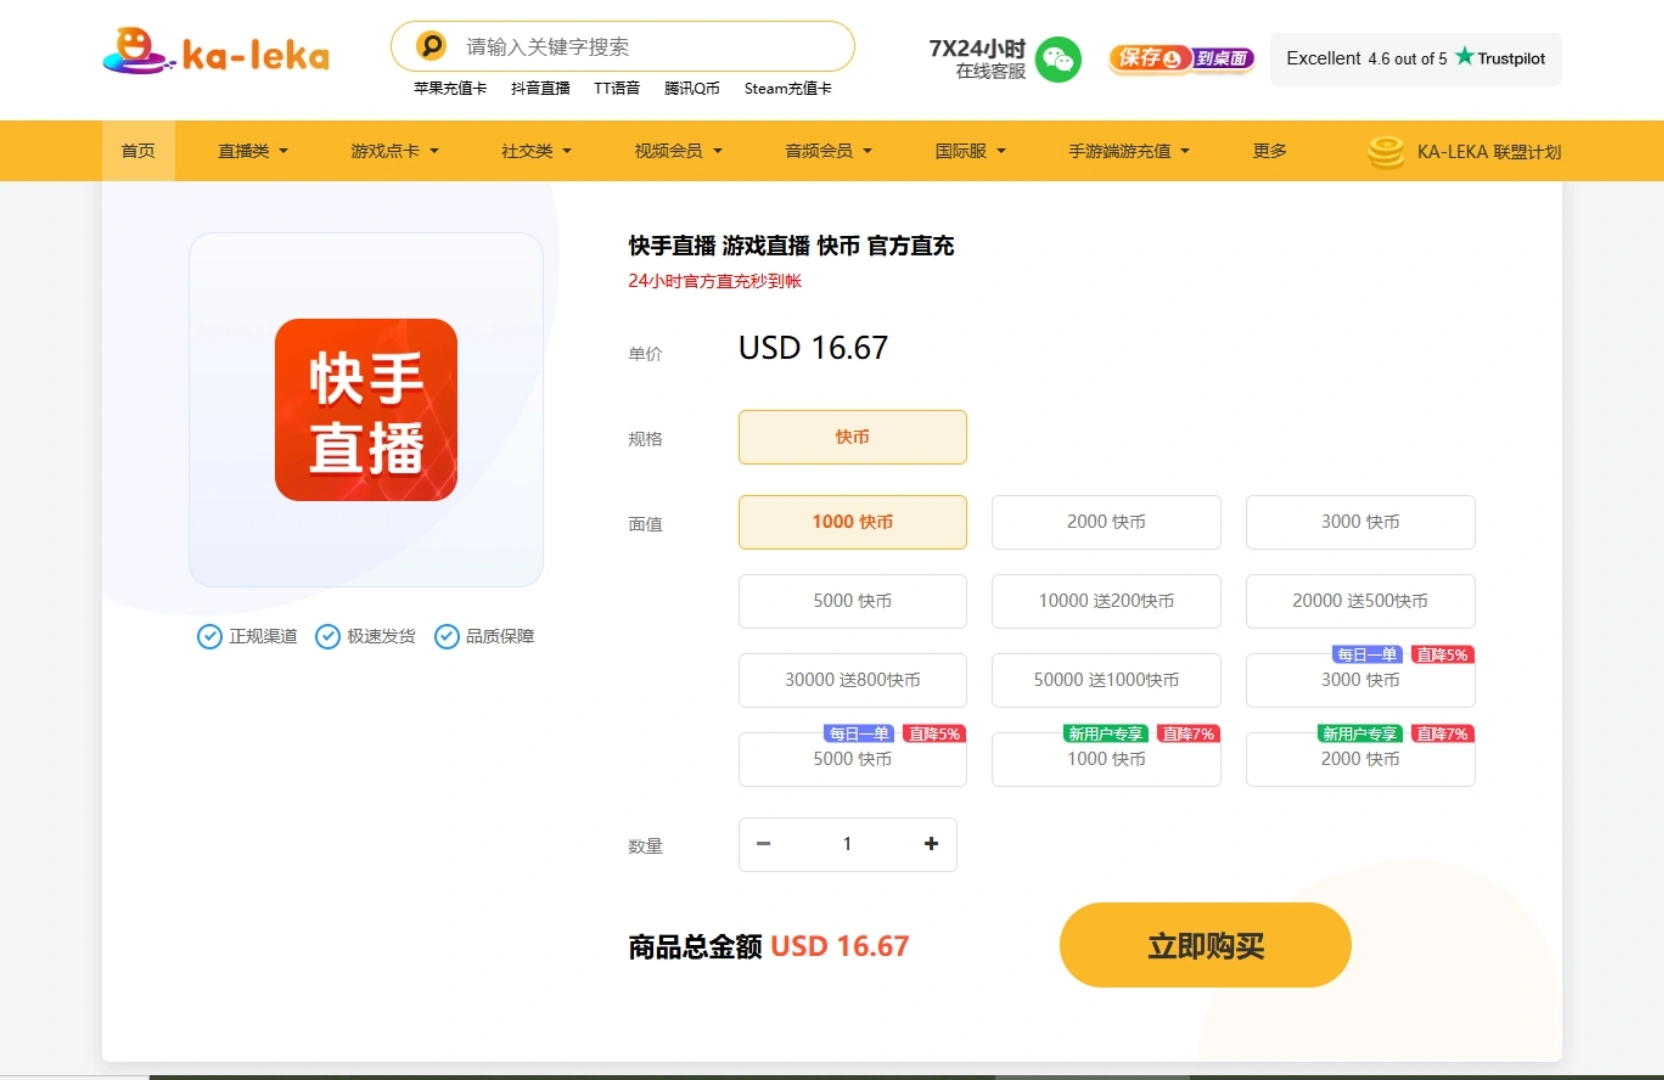
Task: Select the 新用户专享 1000 快币 option
Action: 1106,759
